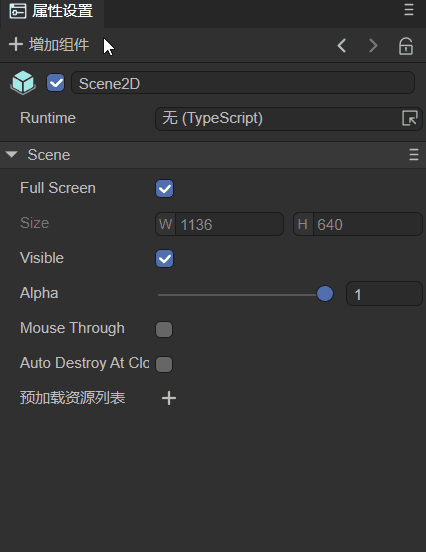Go forward with the right chevron arrow
426x552 pixels.
pyautogui.click(x=373, y=46)
